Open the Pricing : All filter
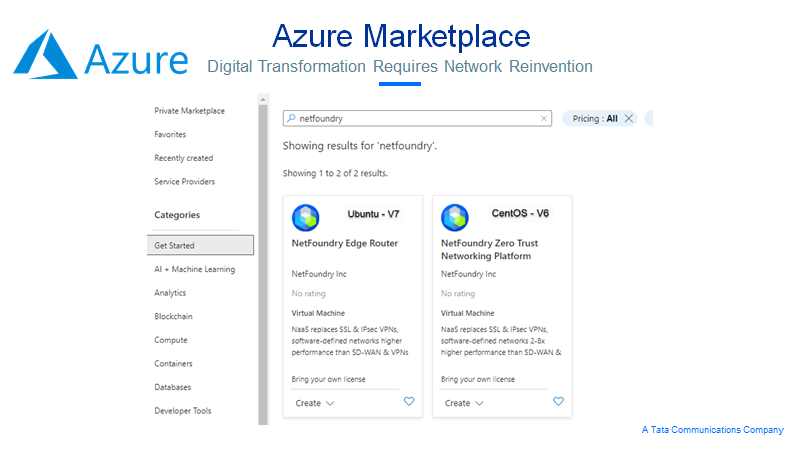The height and width of the screenshot is (450, 800). [x=594, y=118]
